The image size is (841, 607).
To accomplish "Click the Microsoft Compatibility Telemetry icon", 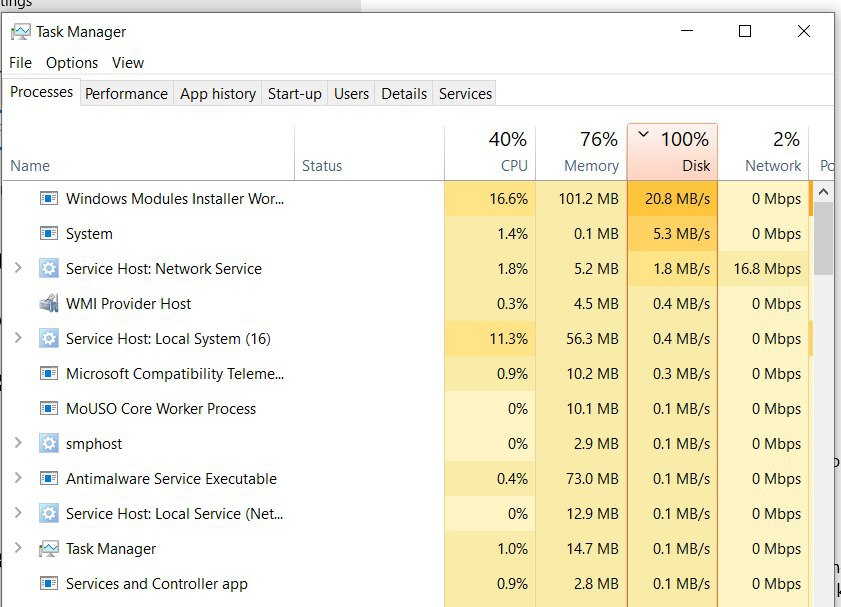I will tap(49, 373).
